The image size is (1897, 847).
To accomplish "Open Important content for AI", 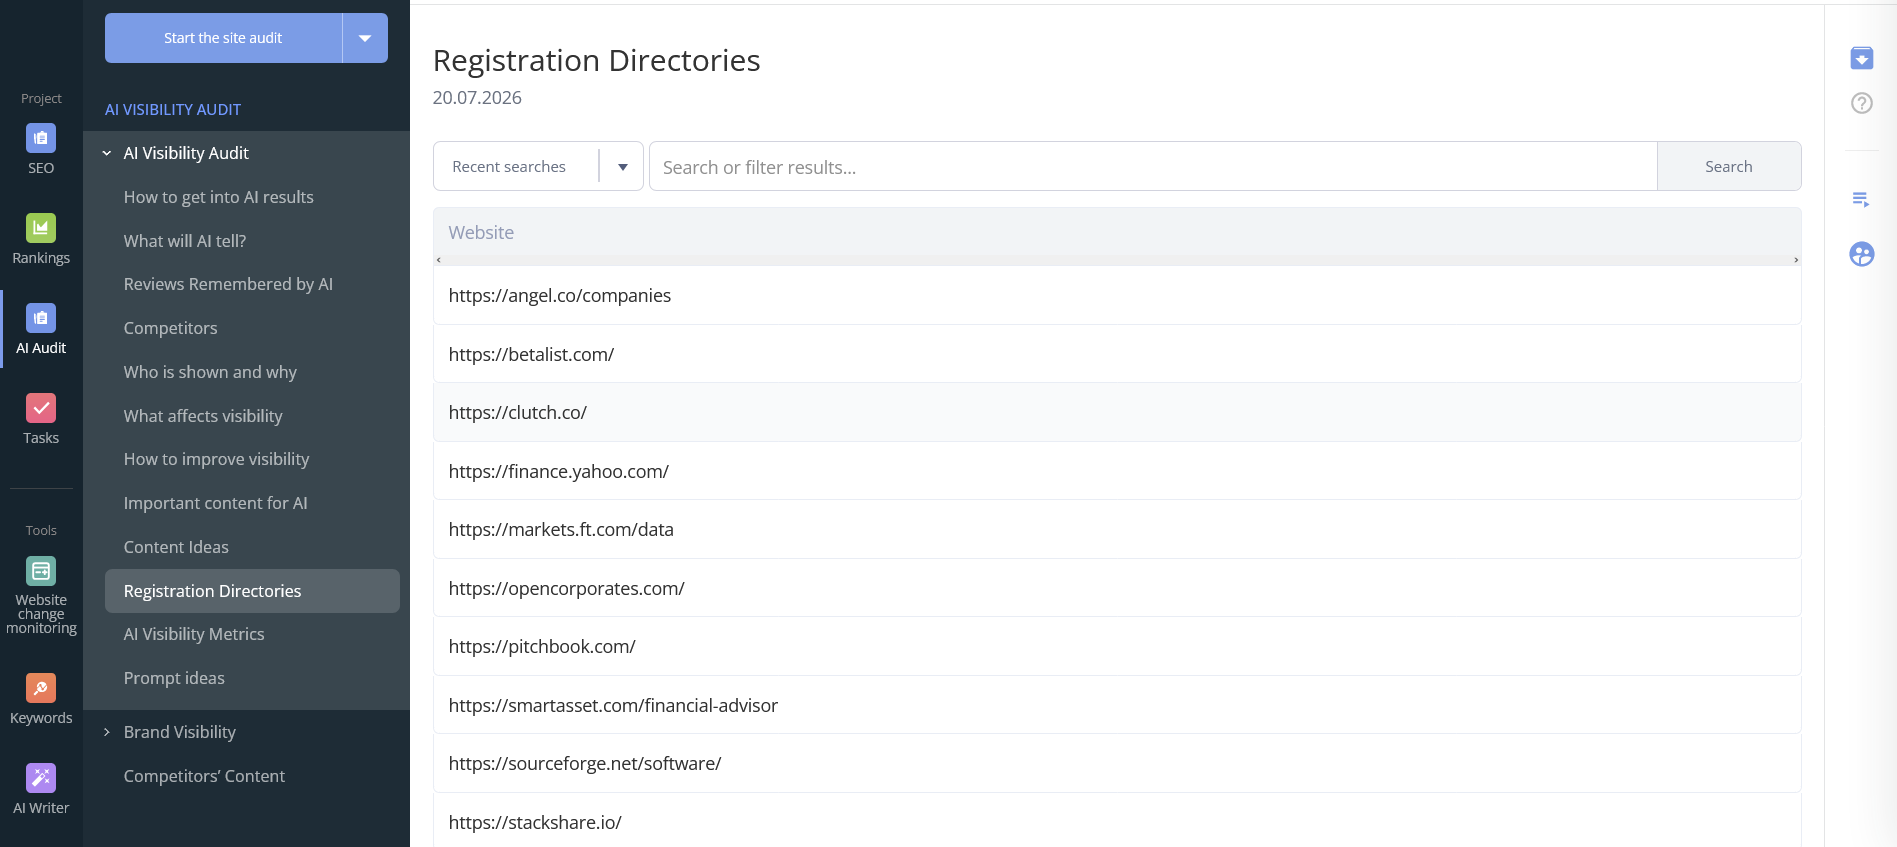I will click(x=215, y=503).
